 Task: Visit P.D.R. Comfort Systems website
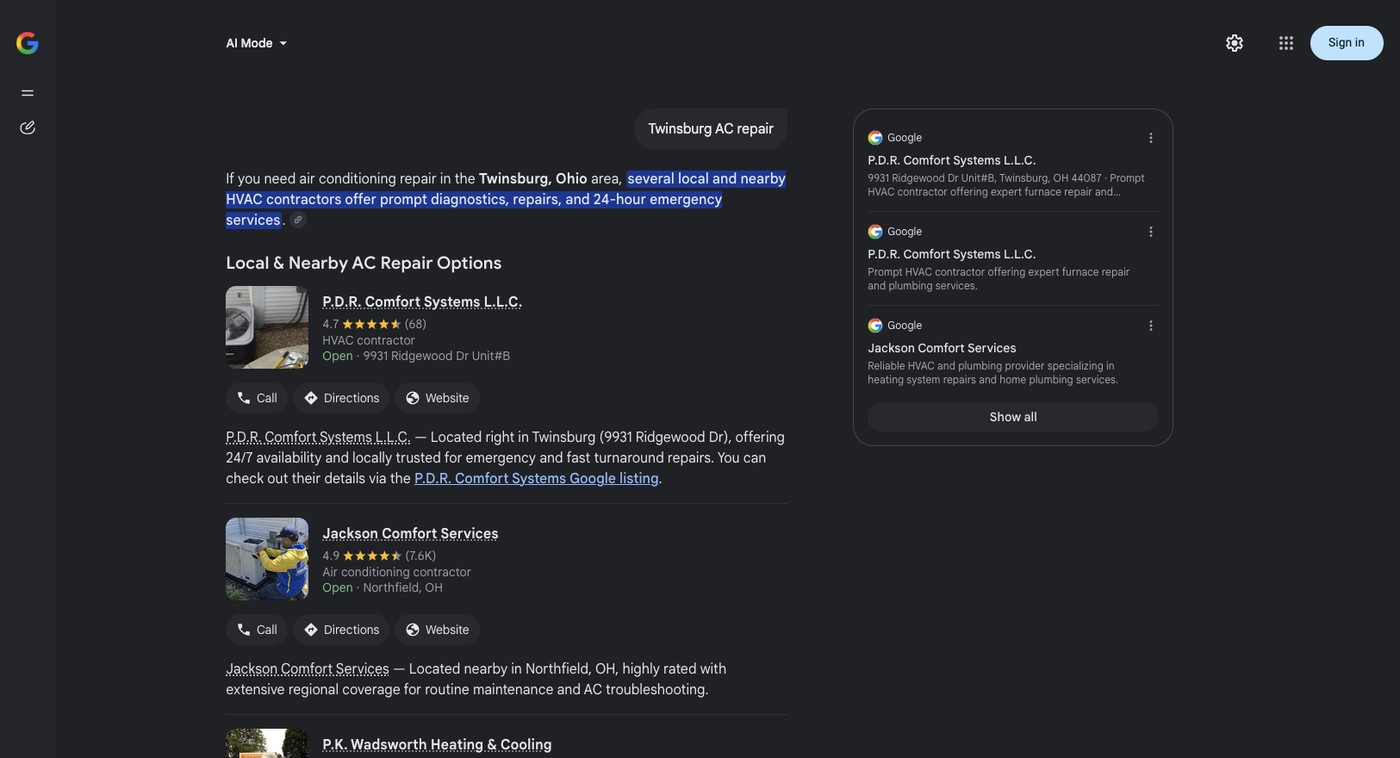click(x=437, y=398)
